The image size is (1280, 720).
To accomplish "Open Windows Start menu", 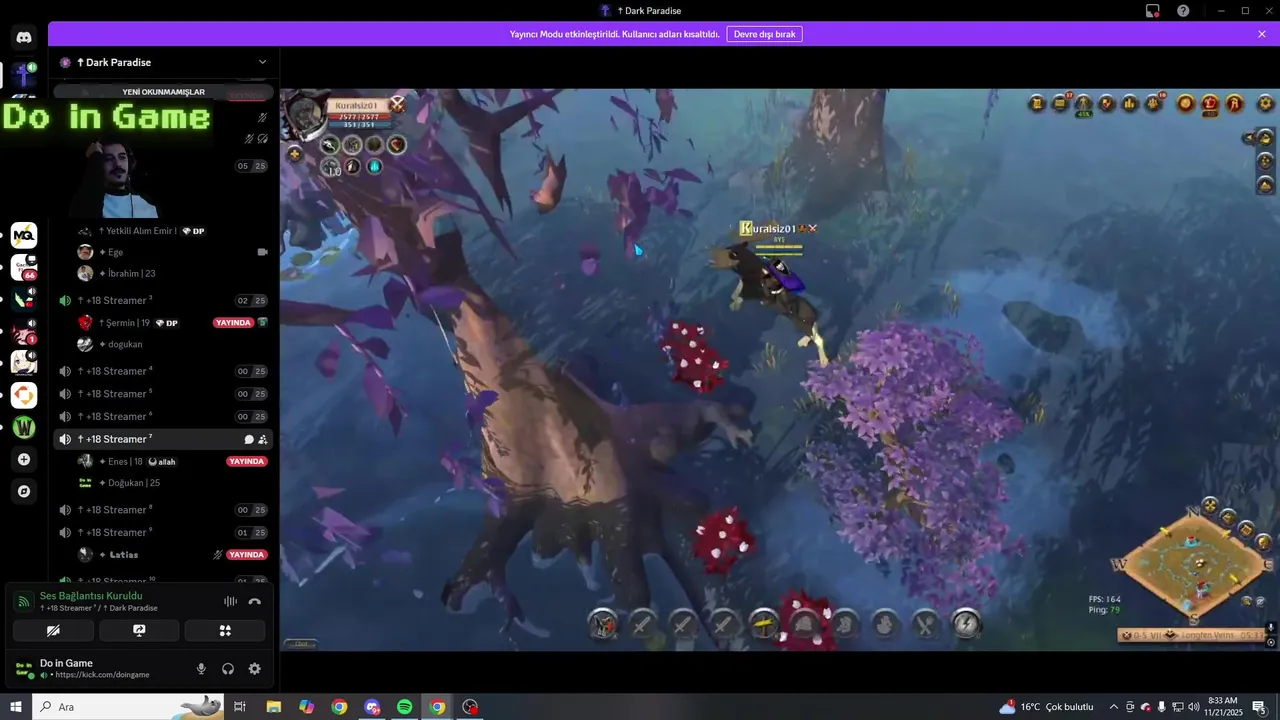I will tap(16, 707).
